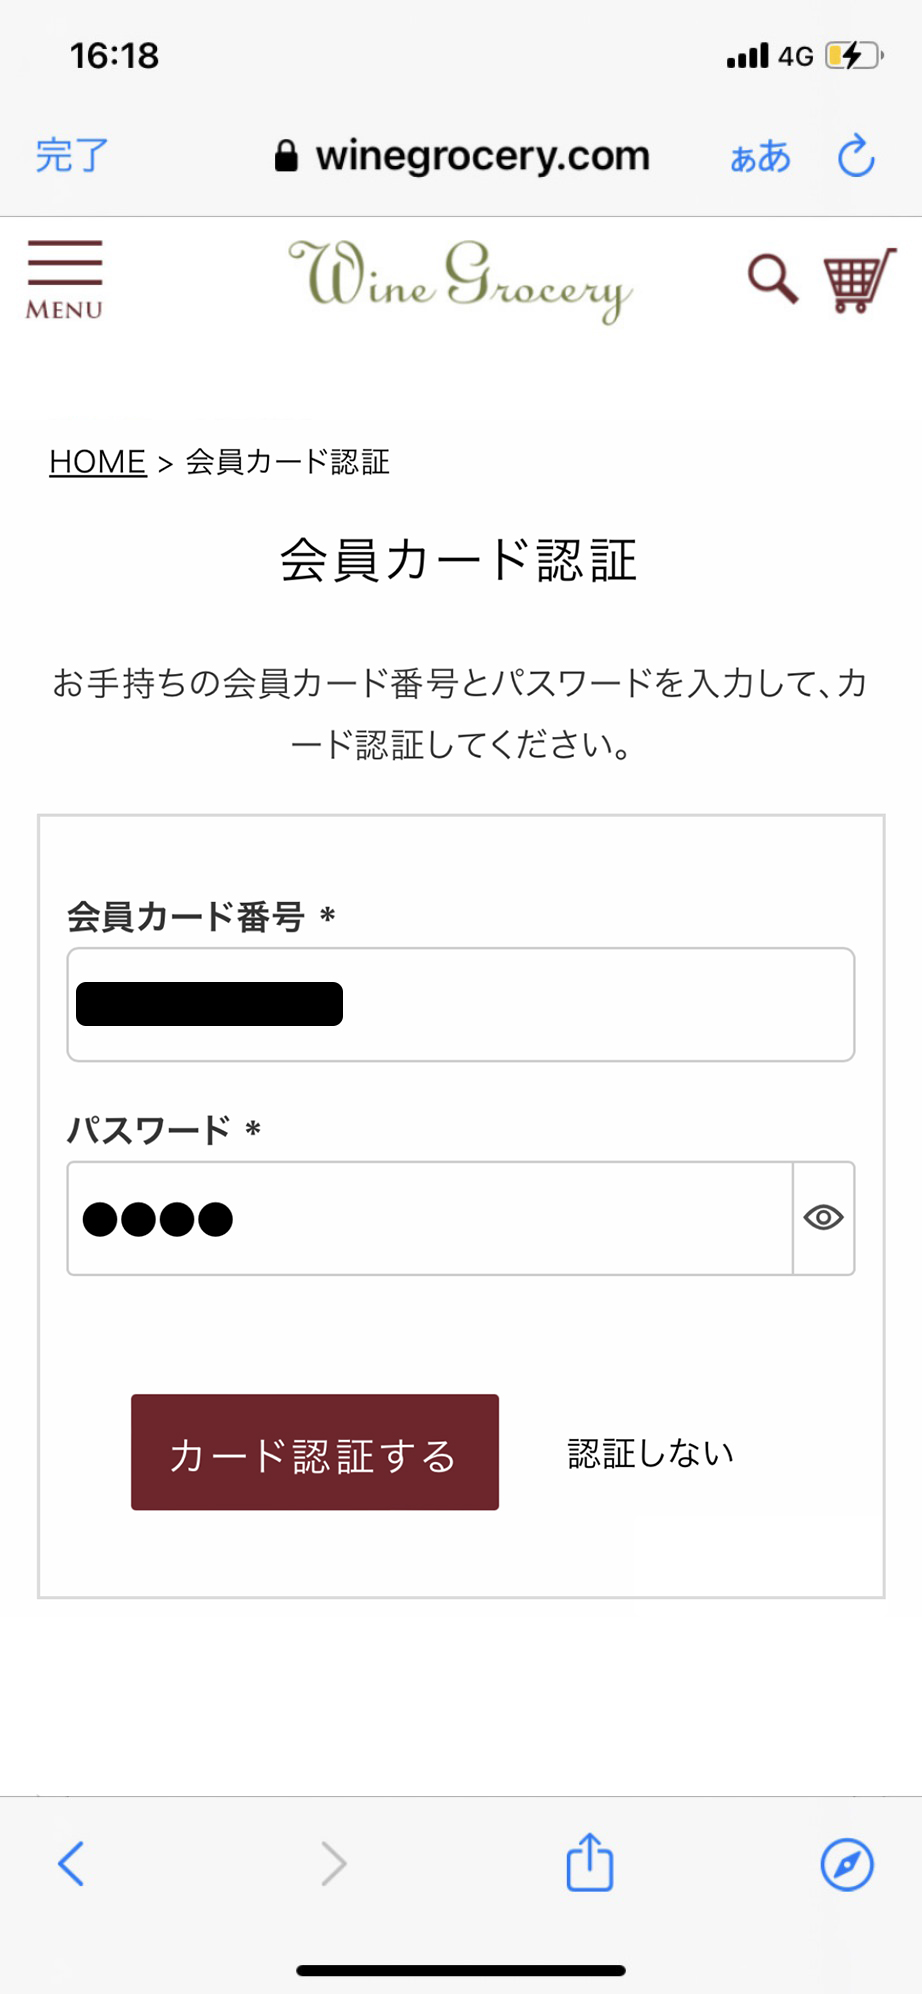Open the share sheet icon
The height and width of the screenshot is (1994, 922).
(589, 1861)
